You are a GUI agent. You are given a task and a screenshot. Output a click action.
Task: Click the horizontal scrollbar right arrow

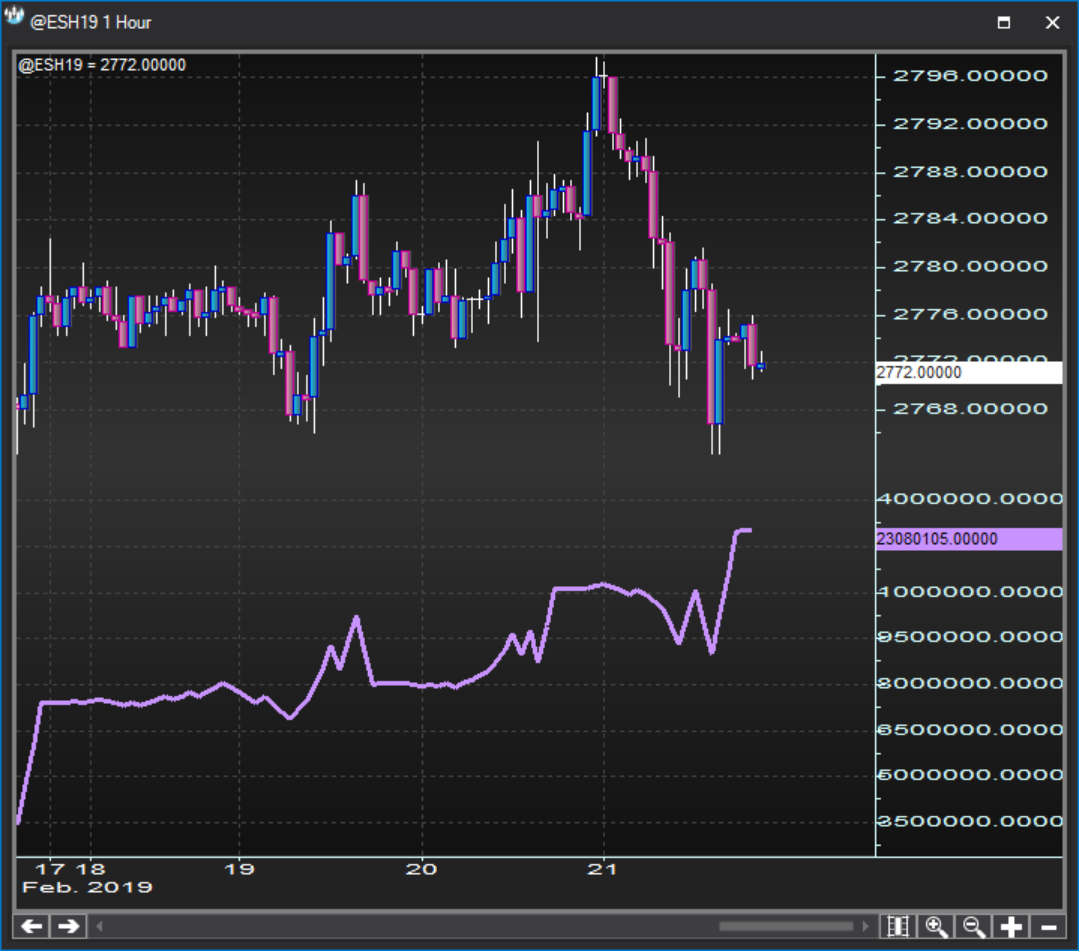[866, 926]
